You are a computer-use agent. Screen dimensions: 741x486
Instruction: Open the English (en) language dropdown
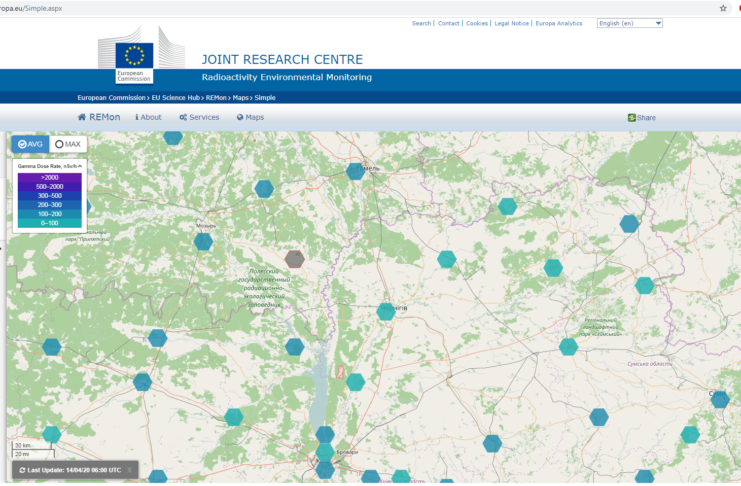(629, 23)
